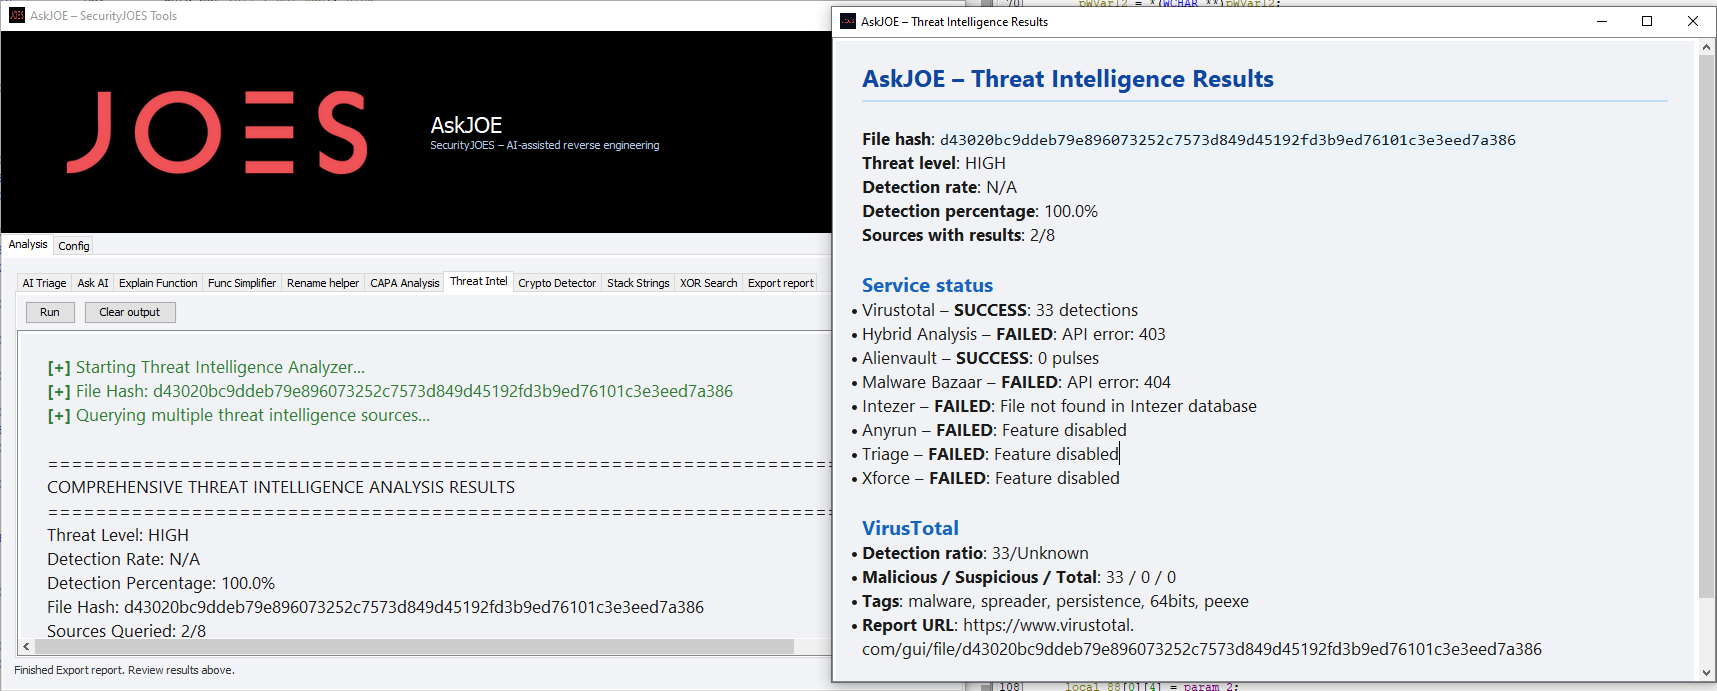The width and height of the screenshot is (1717, 691).
Task: Open the Explain Function tab
Action: coord(158,283)
